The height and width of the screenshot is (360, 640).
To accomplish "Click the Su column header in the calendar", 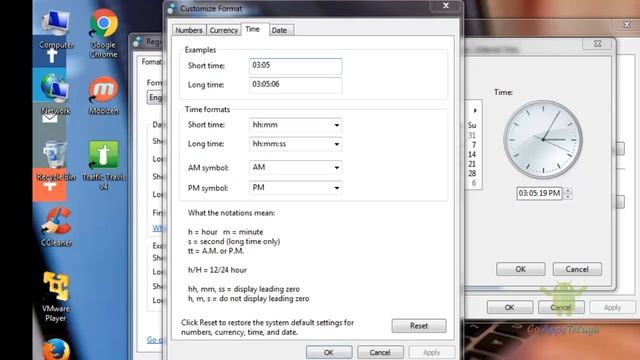I will (472, 125).
